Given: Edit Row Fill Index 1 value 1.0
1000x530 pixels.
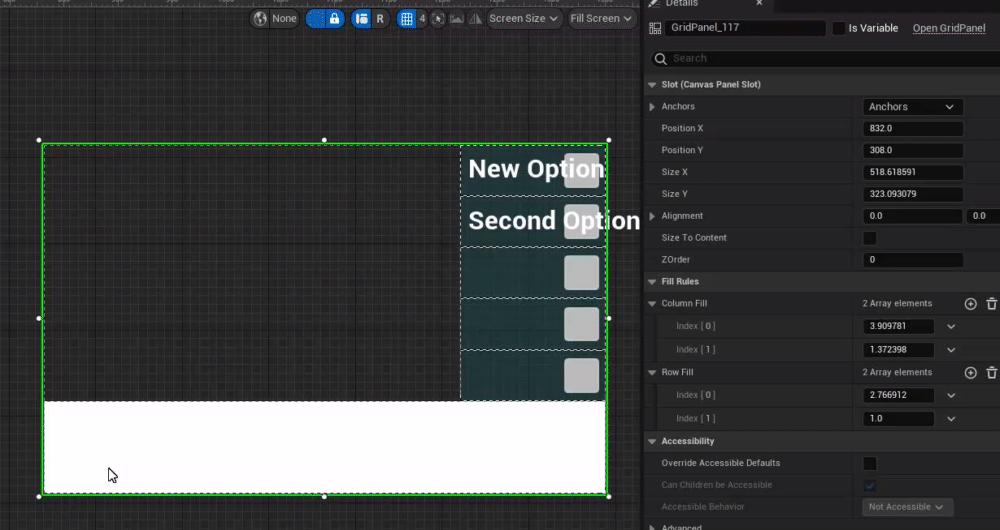Looking at the screenshot, I should pyautogui.click(x=898, y=418).
